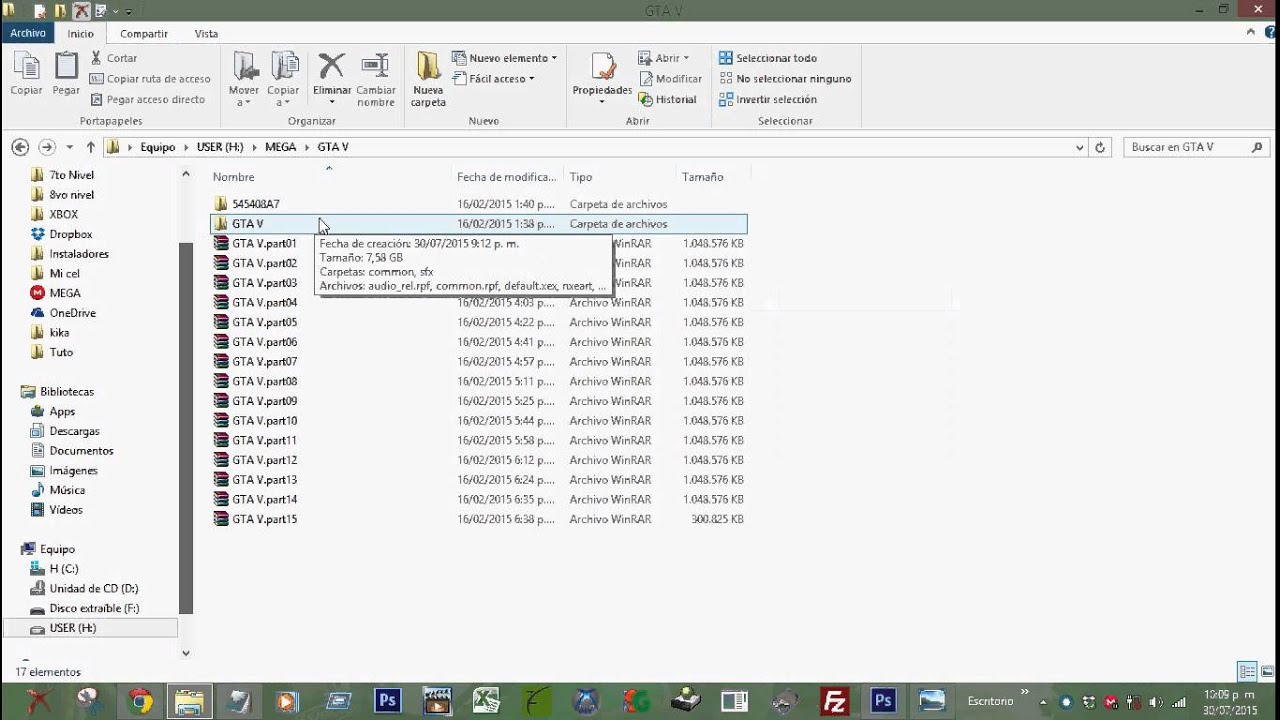Open Dropbox in the navigation pane
This screenshot has width=1280, height=720.
click(70, 234)
